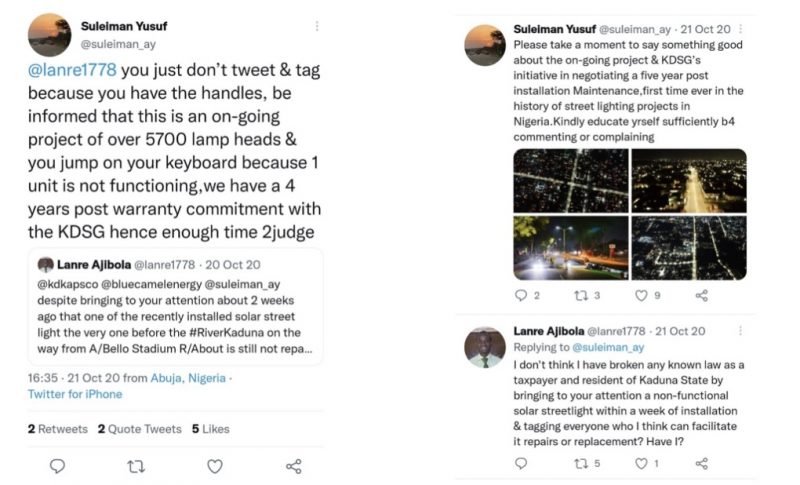Like the left main tweet

(x=214, y=466)
